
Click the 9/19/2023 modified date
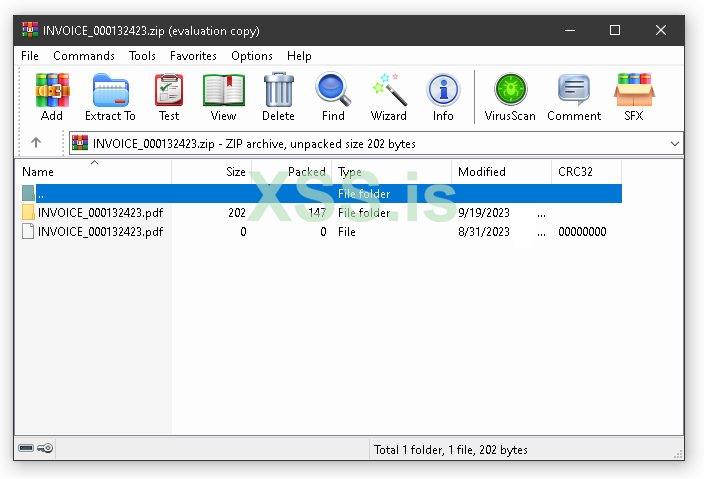[x=484, y=212]
